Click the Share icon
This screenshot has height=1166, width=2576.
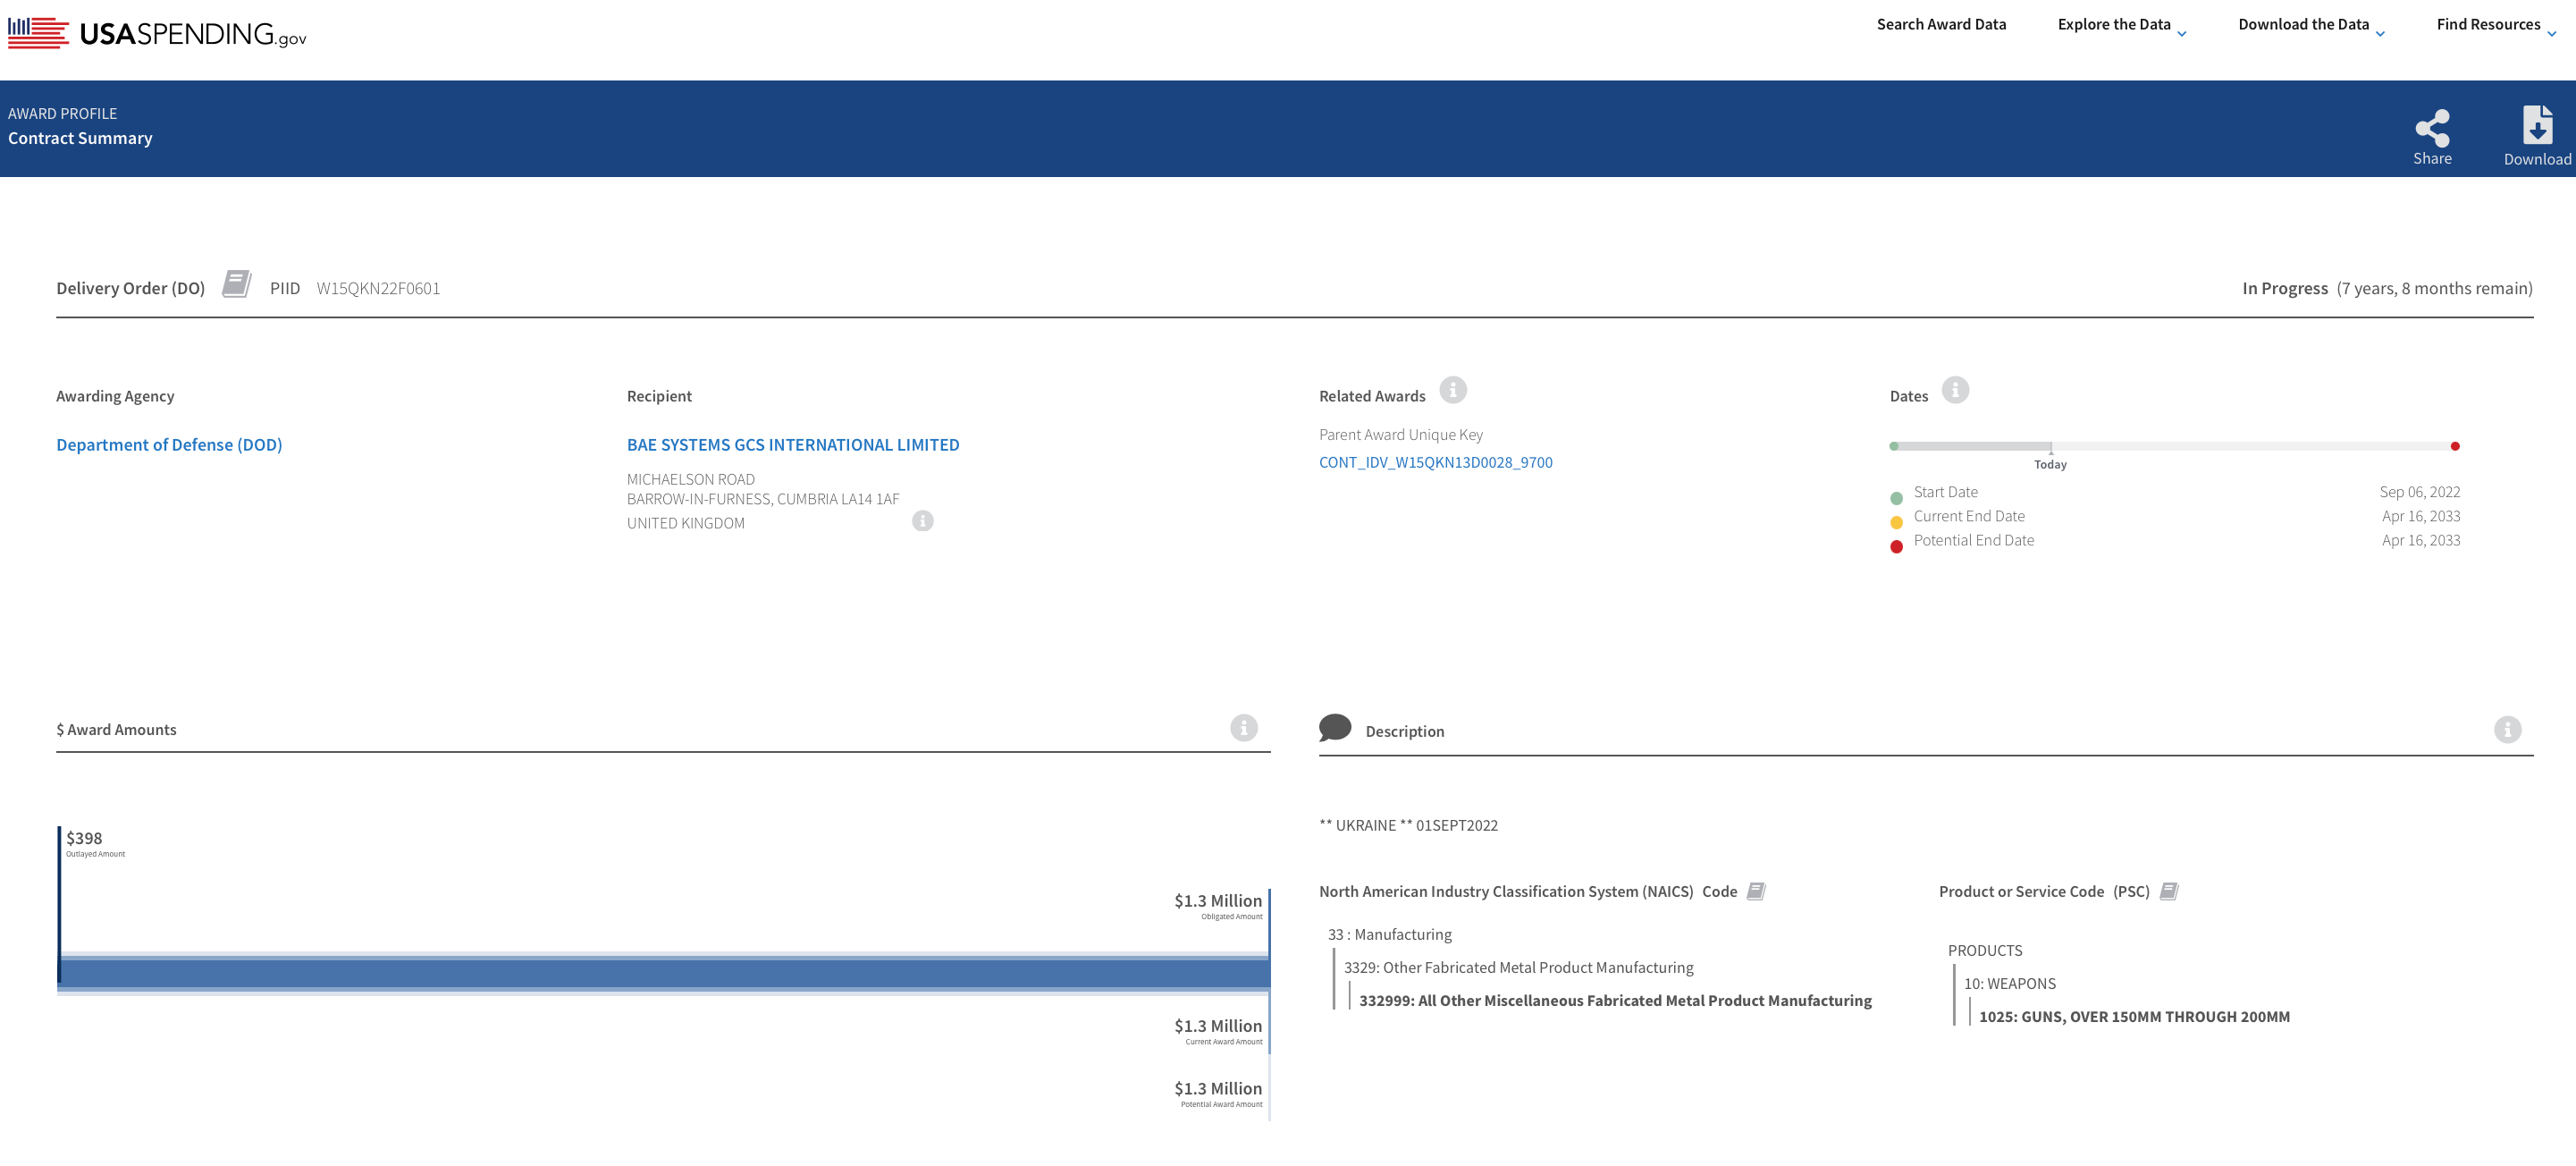pyautogui.click(x=2431, y=128)
